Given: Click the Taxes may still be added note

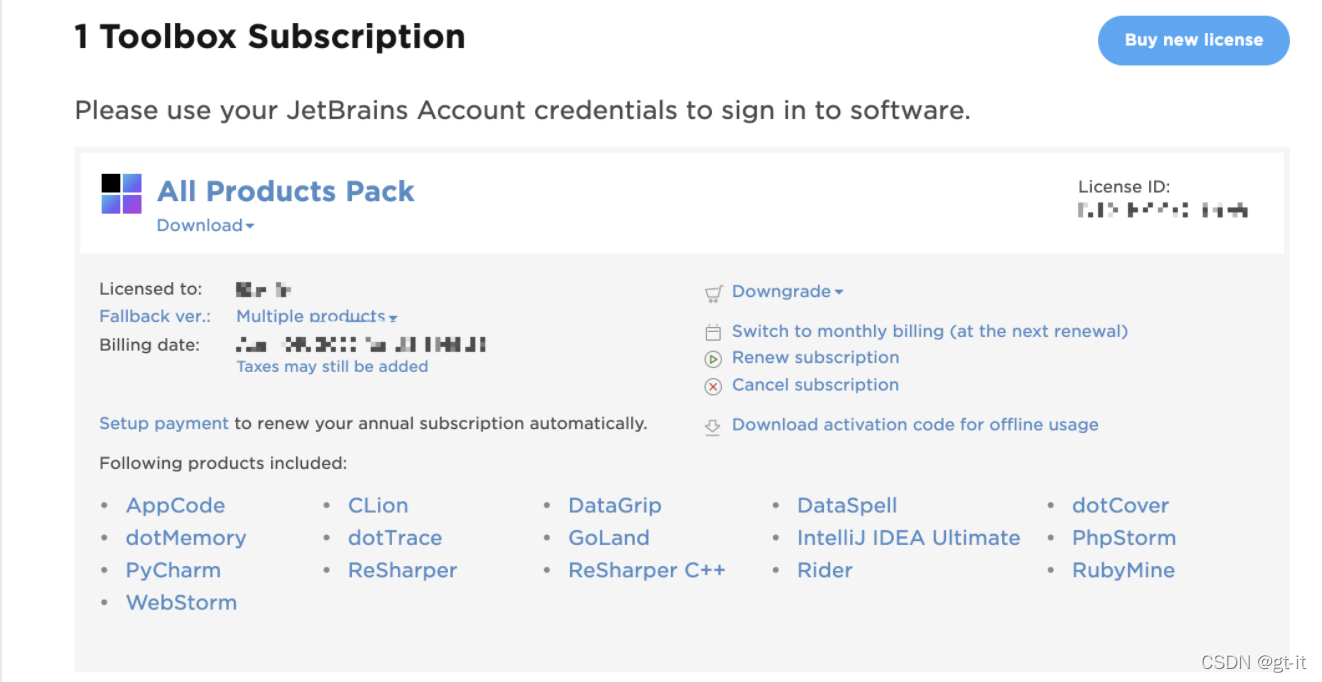Looking at the screenshot, I should (332, 366).
